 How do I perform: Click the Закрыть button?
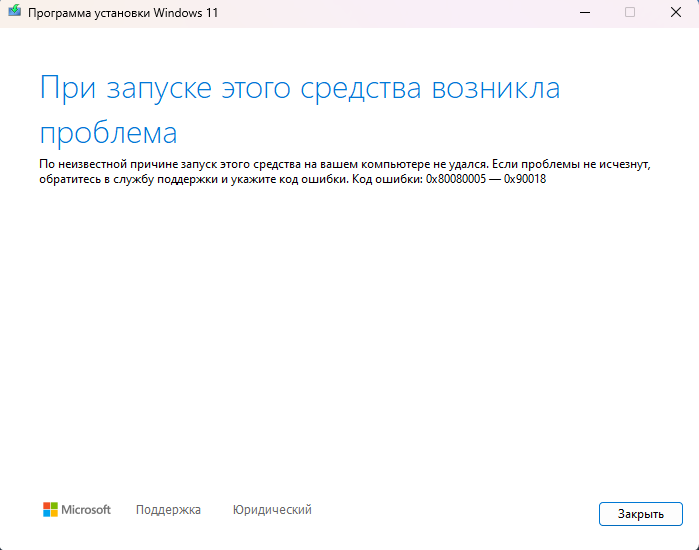pos(641,514)
